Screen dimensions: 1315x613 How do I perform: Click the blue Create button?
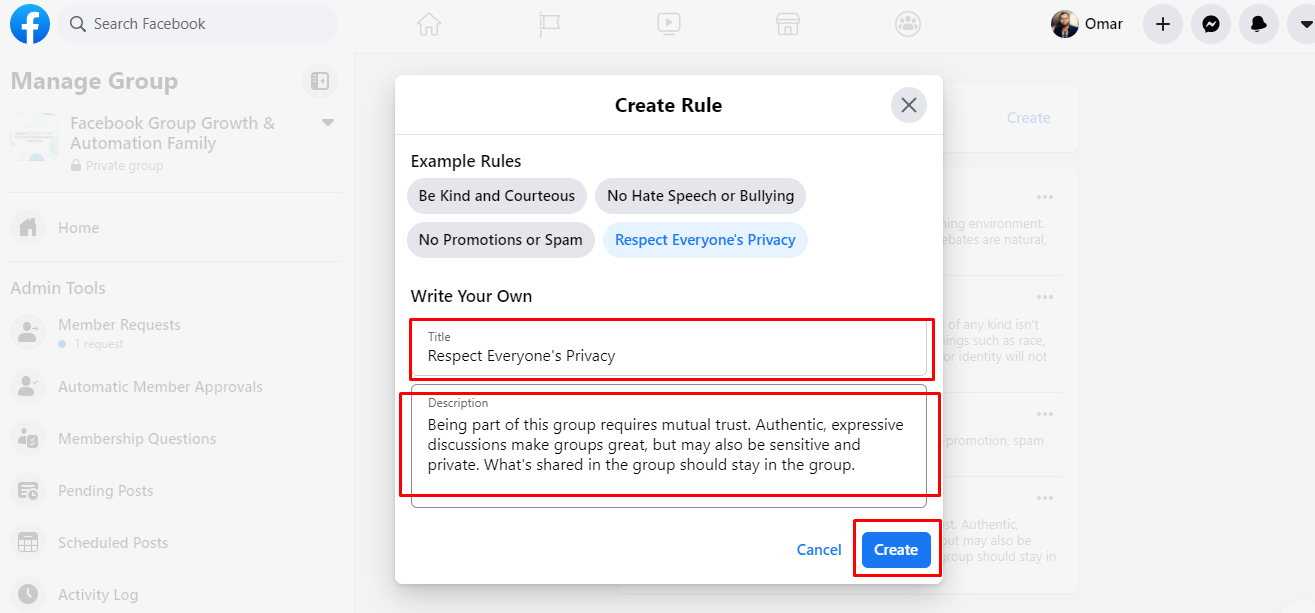pos(896,550)
